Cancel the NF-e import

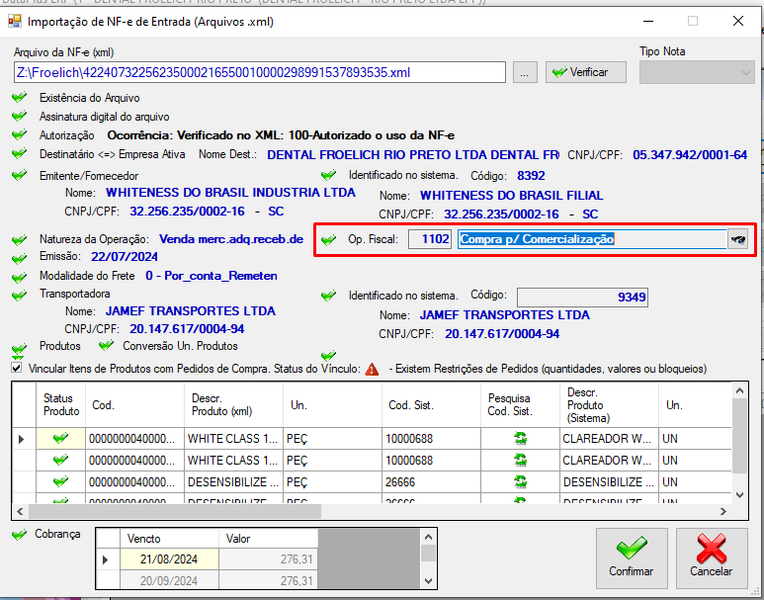pos(711,558)
